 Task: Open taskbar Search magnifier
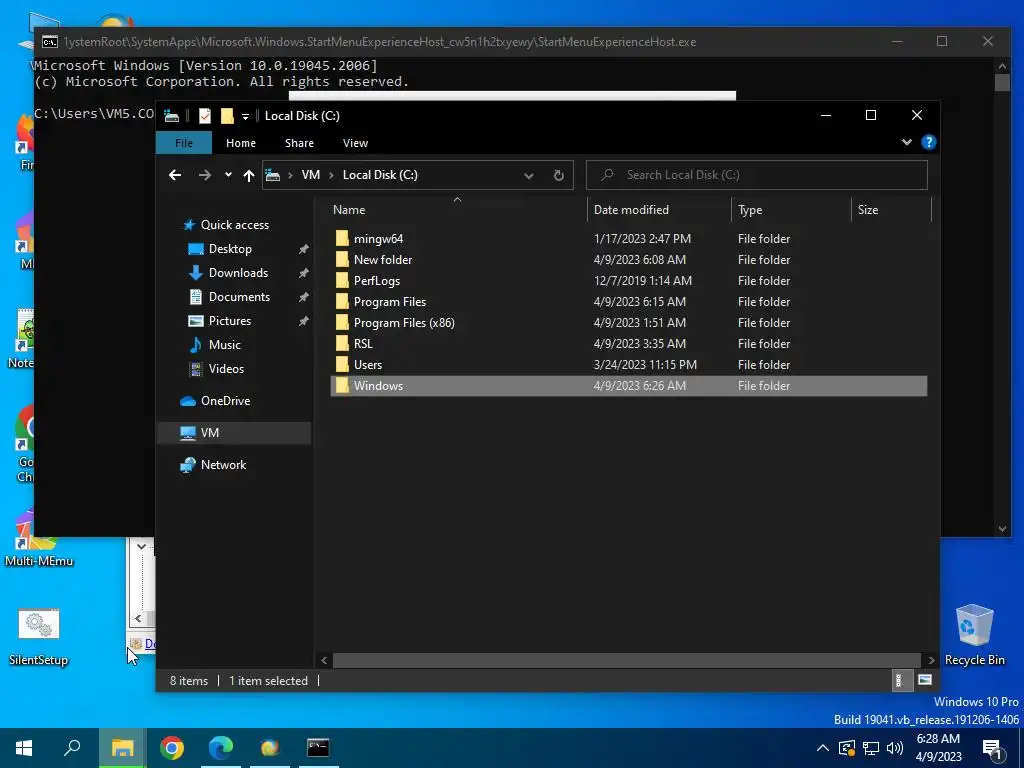[x=72, y=748]
